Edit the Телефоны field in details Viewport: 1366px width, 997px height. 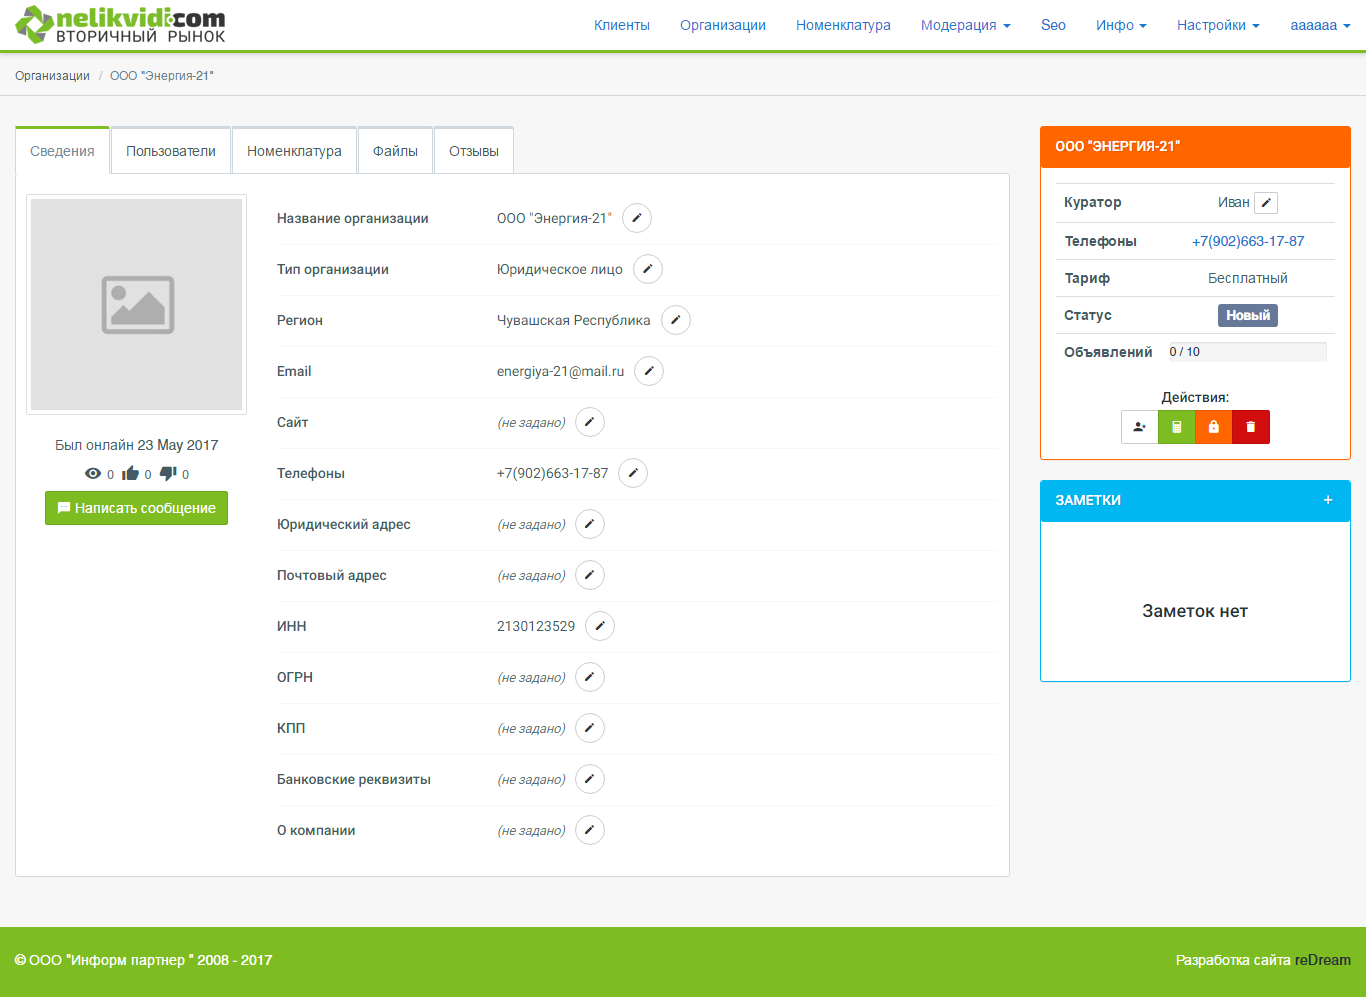pos(633,473)
